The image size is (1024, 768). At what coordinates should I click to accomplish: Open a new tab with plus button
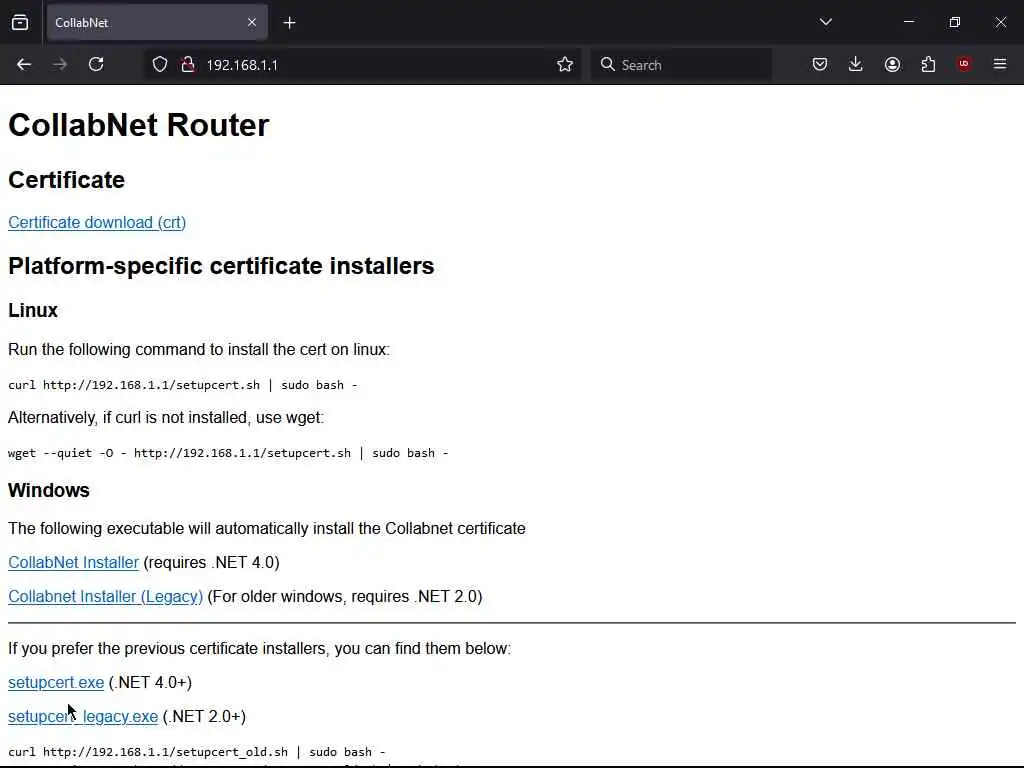click(290, 23)
